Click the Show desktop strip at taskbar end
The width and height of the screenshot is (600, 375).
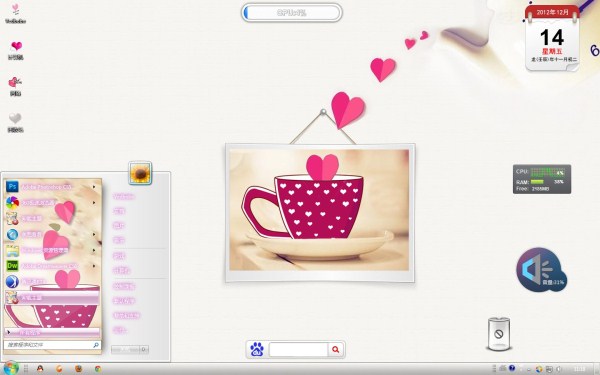(x=597, y=369)
